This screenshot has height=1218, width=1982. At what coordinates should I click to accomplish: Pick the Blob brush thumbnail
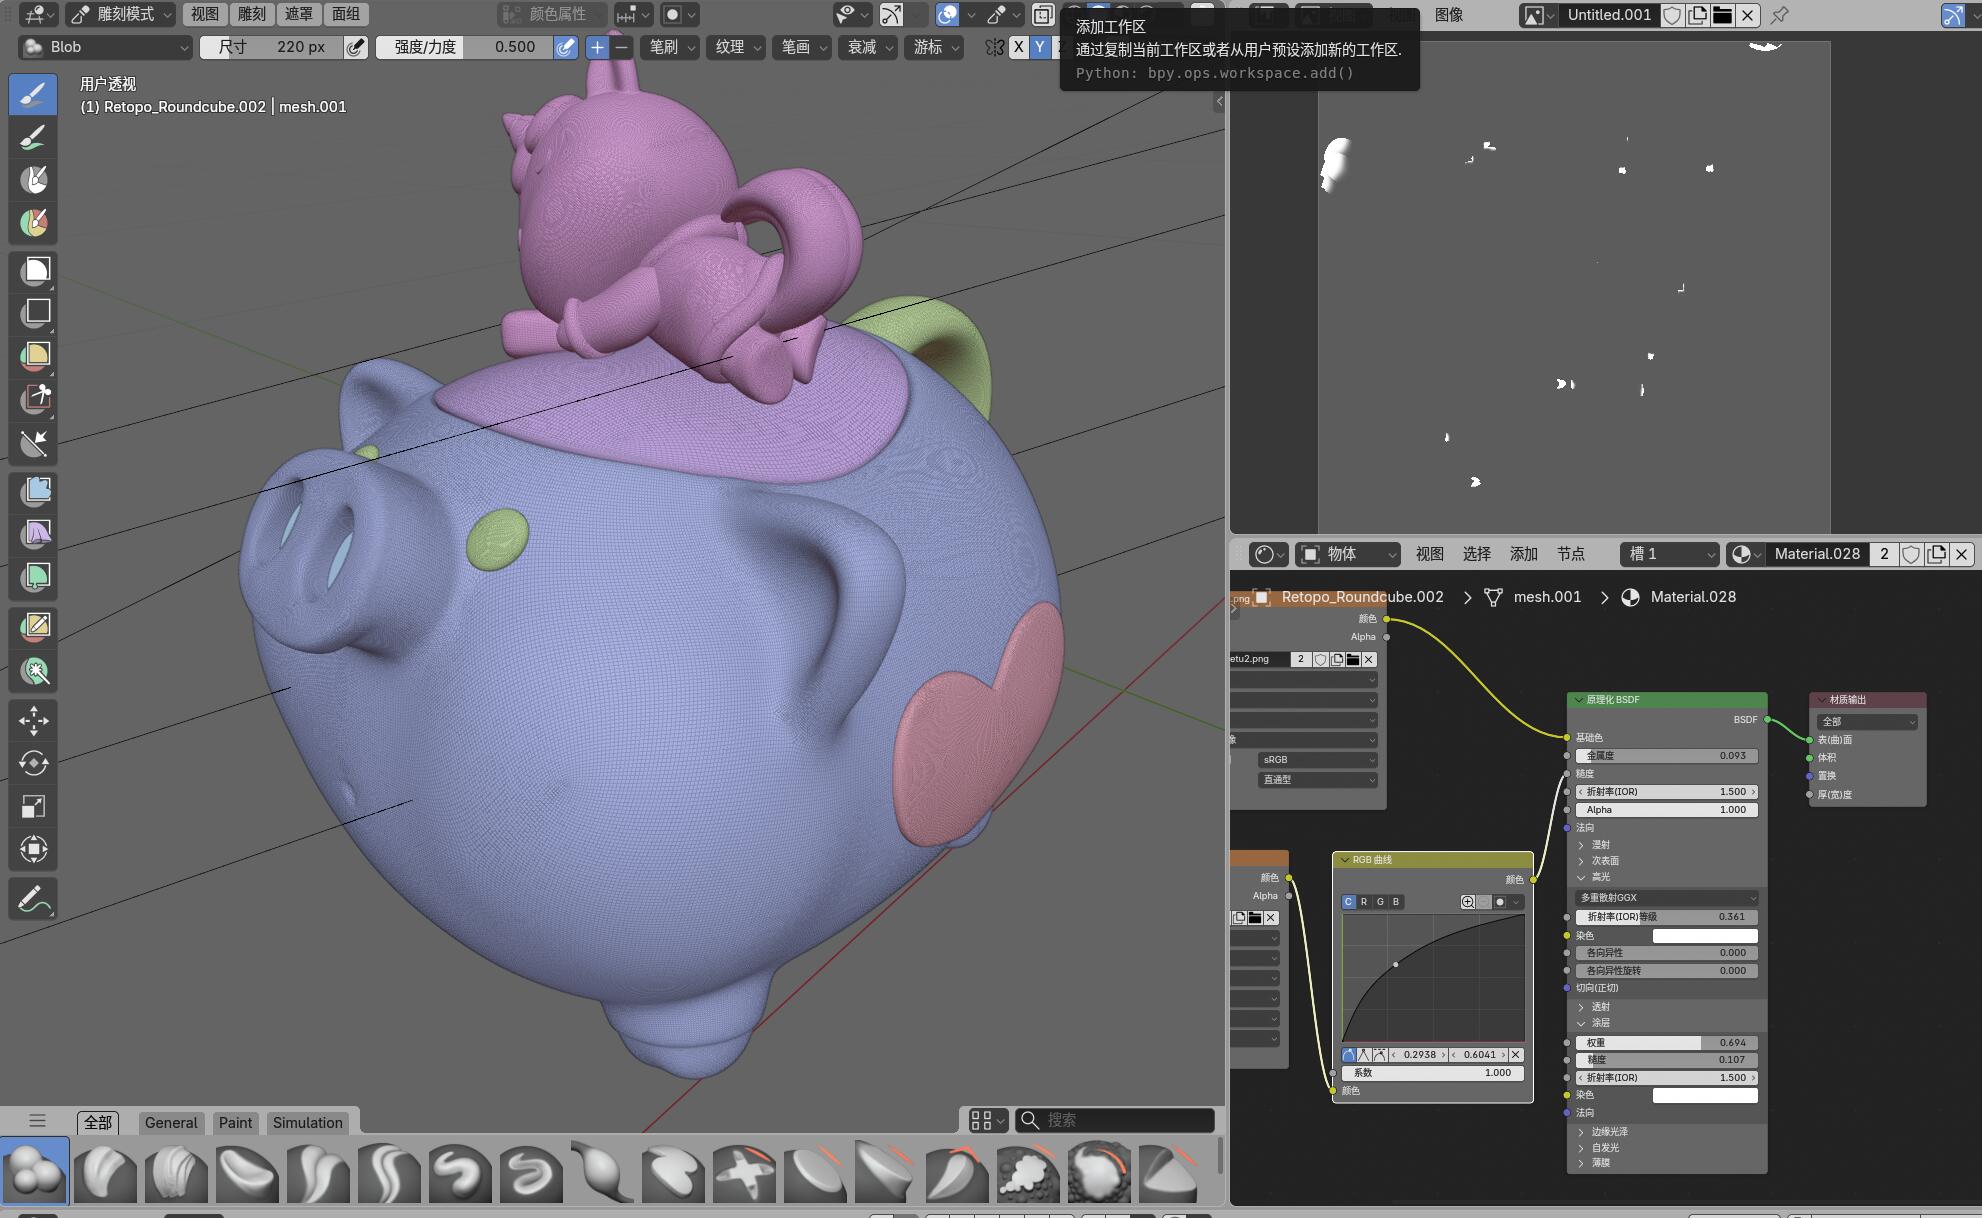pyautogui.click(x=35, y=1170)
